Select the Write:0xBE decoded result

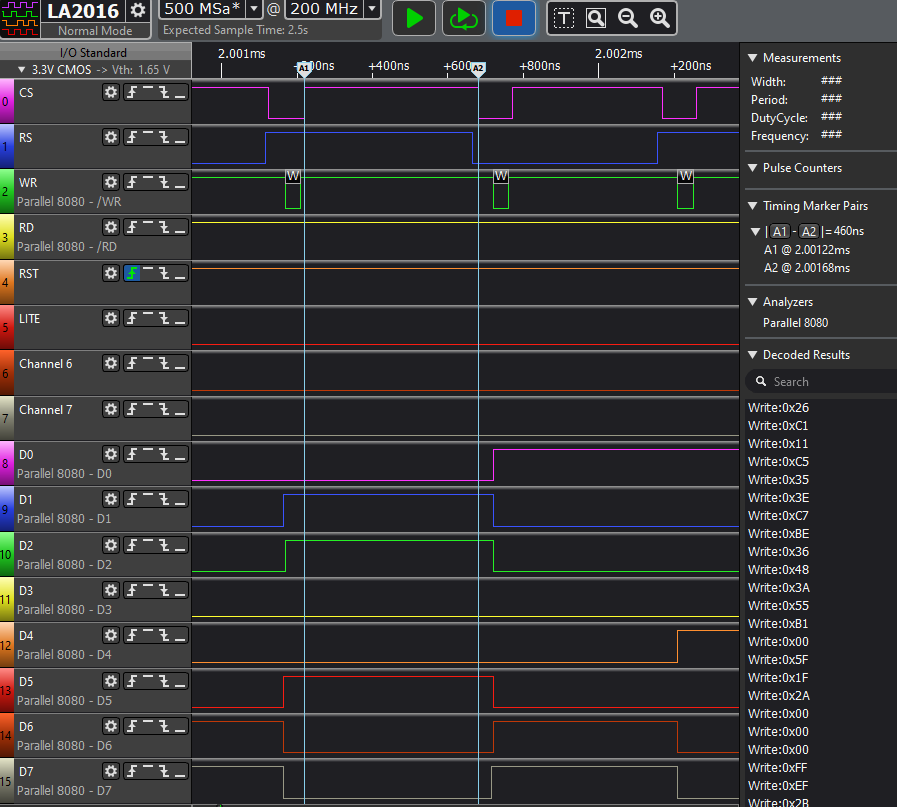(778, 534)
